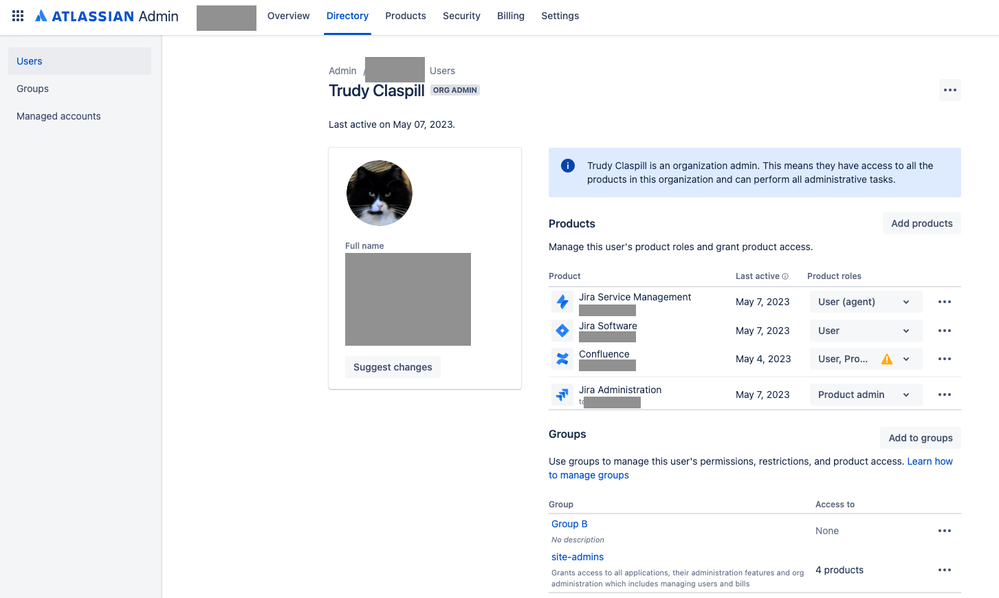Click the Suggest changes button
999x598 pixels.
click(392, 367)
